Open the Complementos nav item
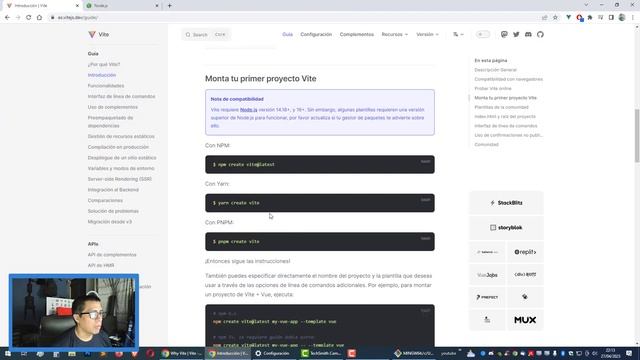The image size is (640, 360). coord(356,34)
